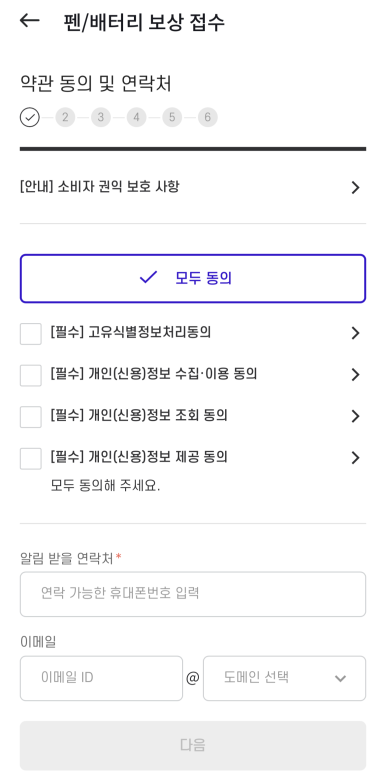Tick the 개인(신용)정보 제공 동의 checkbox

click(31, 458)
